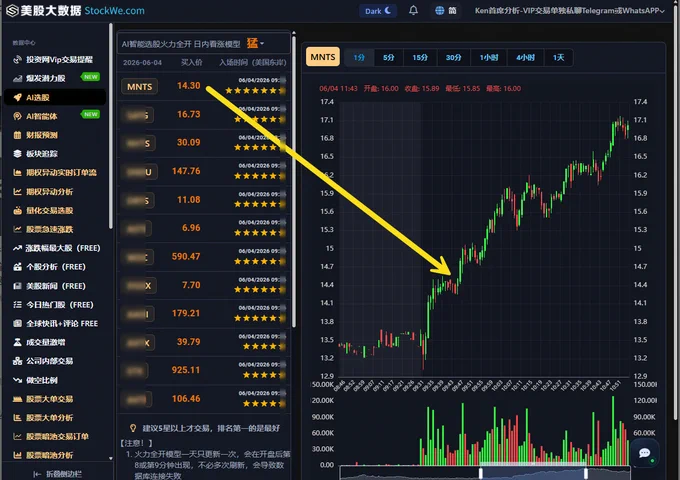Switch chart to 1小时 interval
The height and width of the screenshot is (480, 680).
point(489,58)
